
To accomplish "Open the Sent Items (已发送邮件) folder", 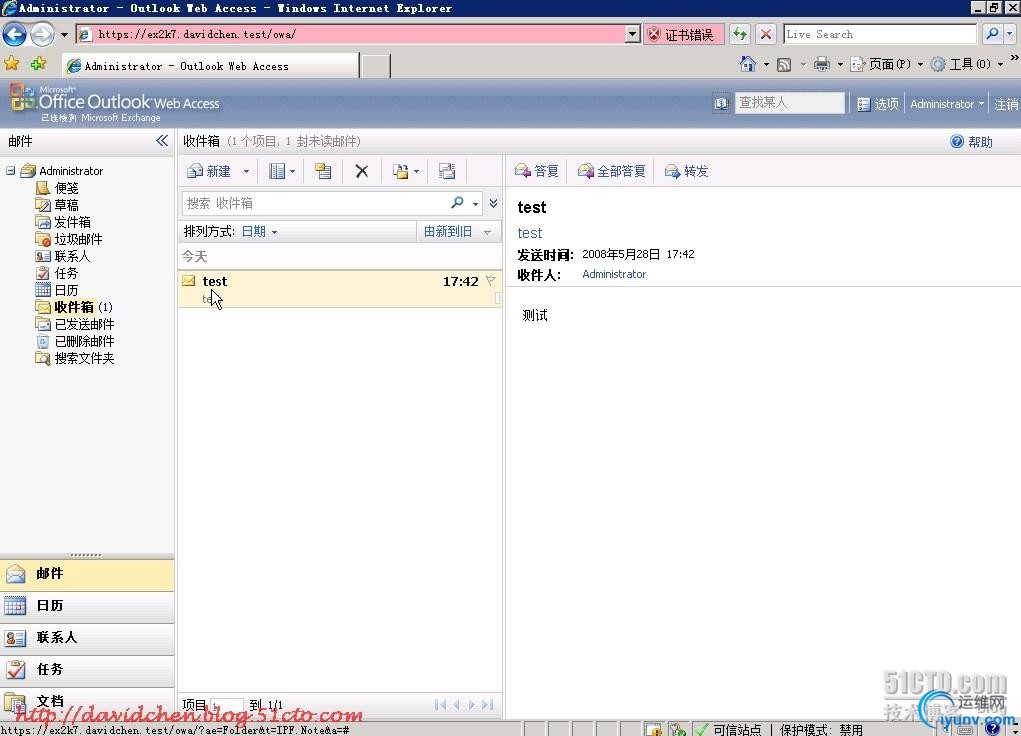I will (75, 324).
